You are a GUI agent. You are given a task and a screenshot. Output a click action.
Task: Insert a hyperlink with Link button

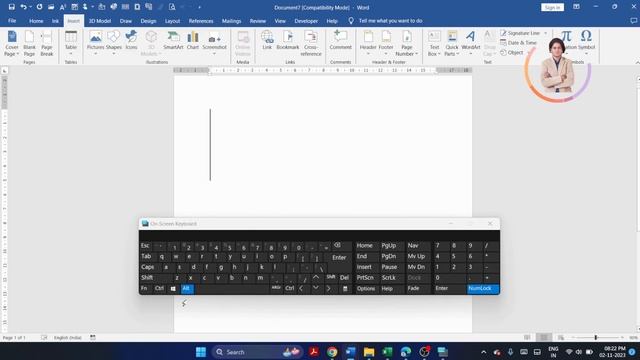(267, 40)
